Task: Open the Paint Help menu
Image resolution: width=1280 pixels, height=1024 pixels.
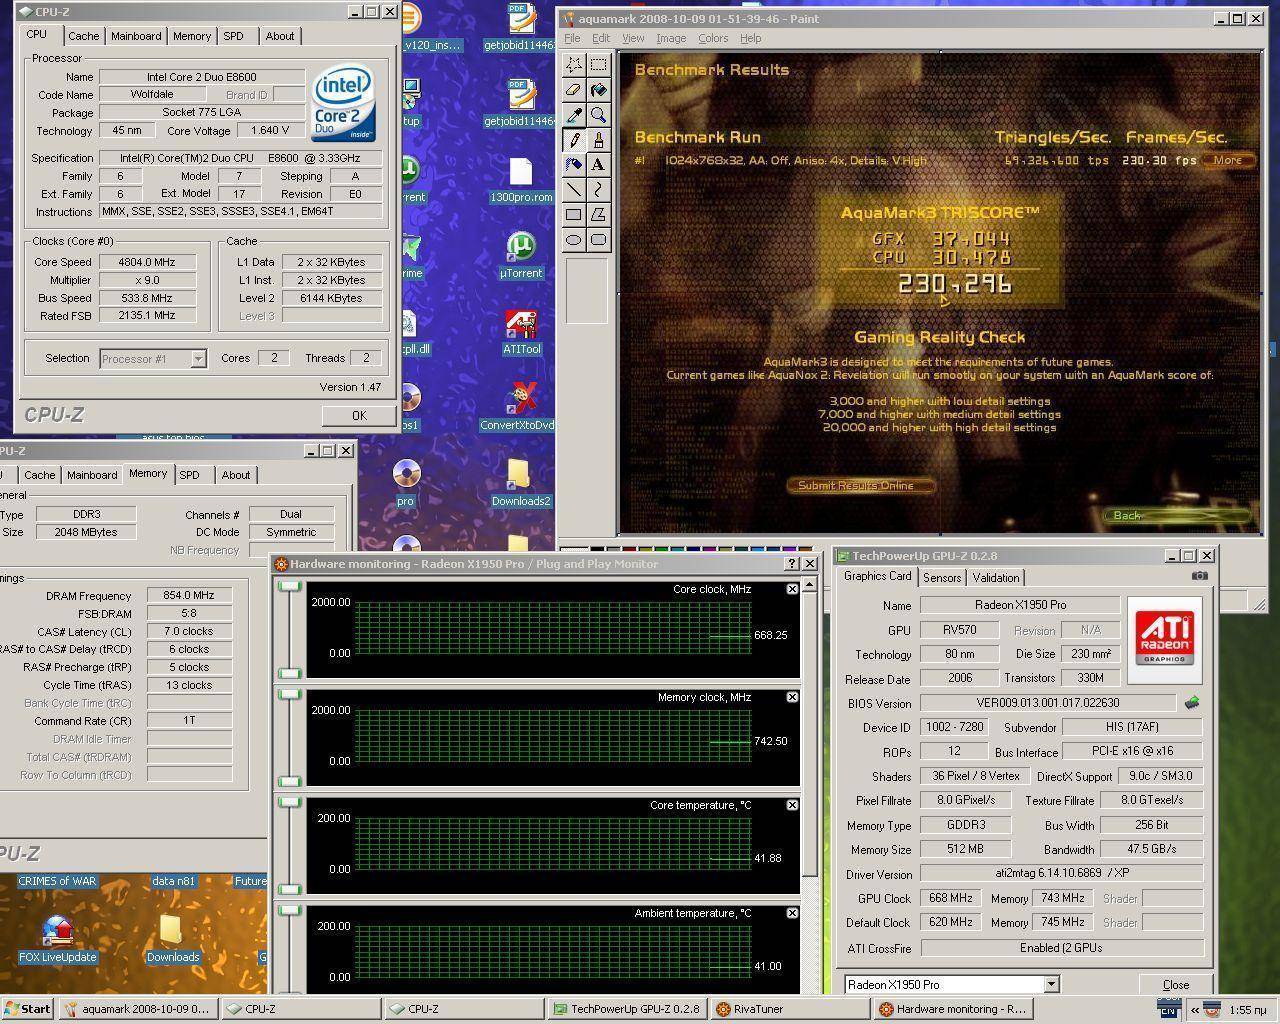Action: click(750, 38)
